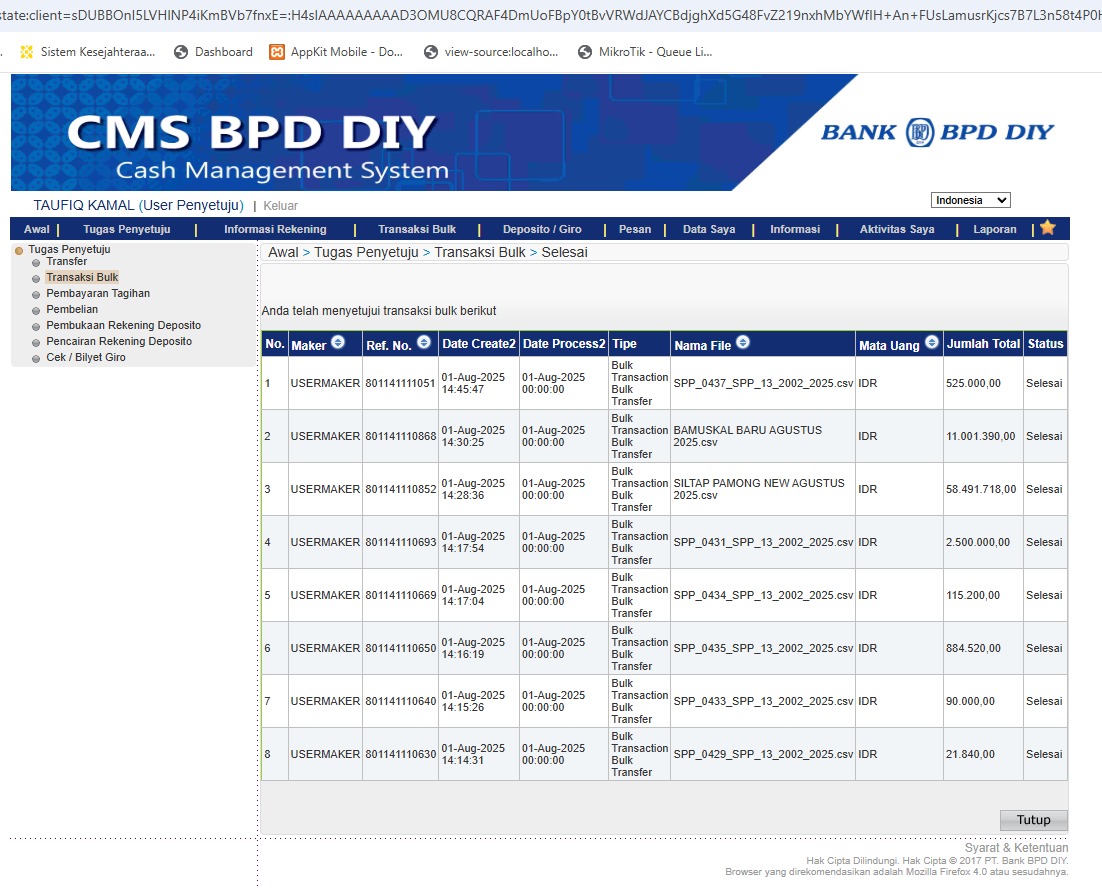
Task: Open the Awal menu
Action: [x=37, y=229]
